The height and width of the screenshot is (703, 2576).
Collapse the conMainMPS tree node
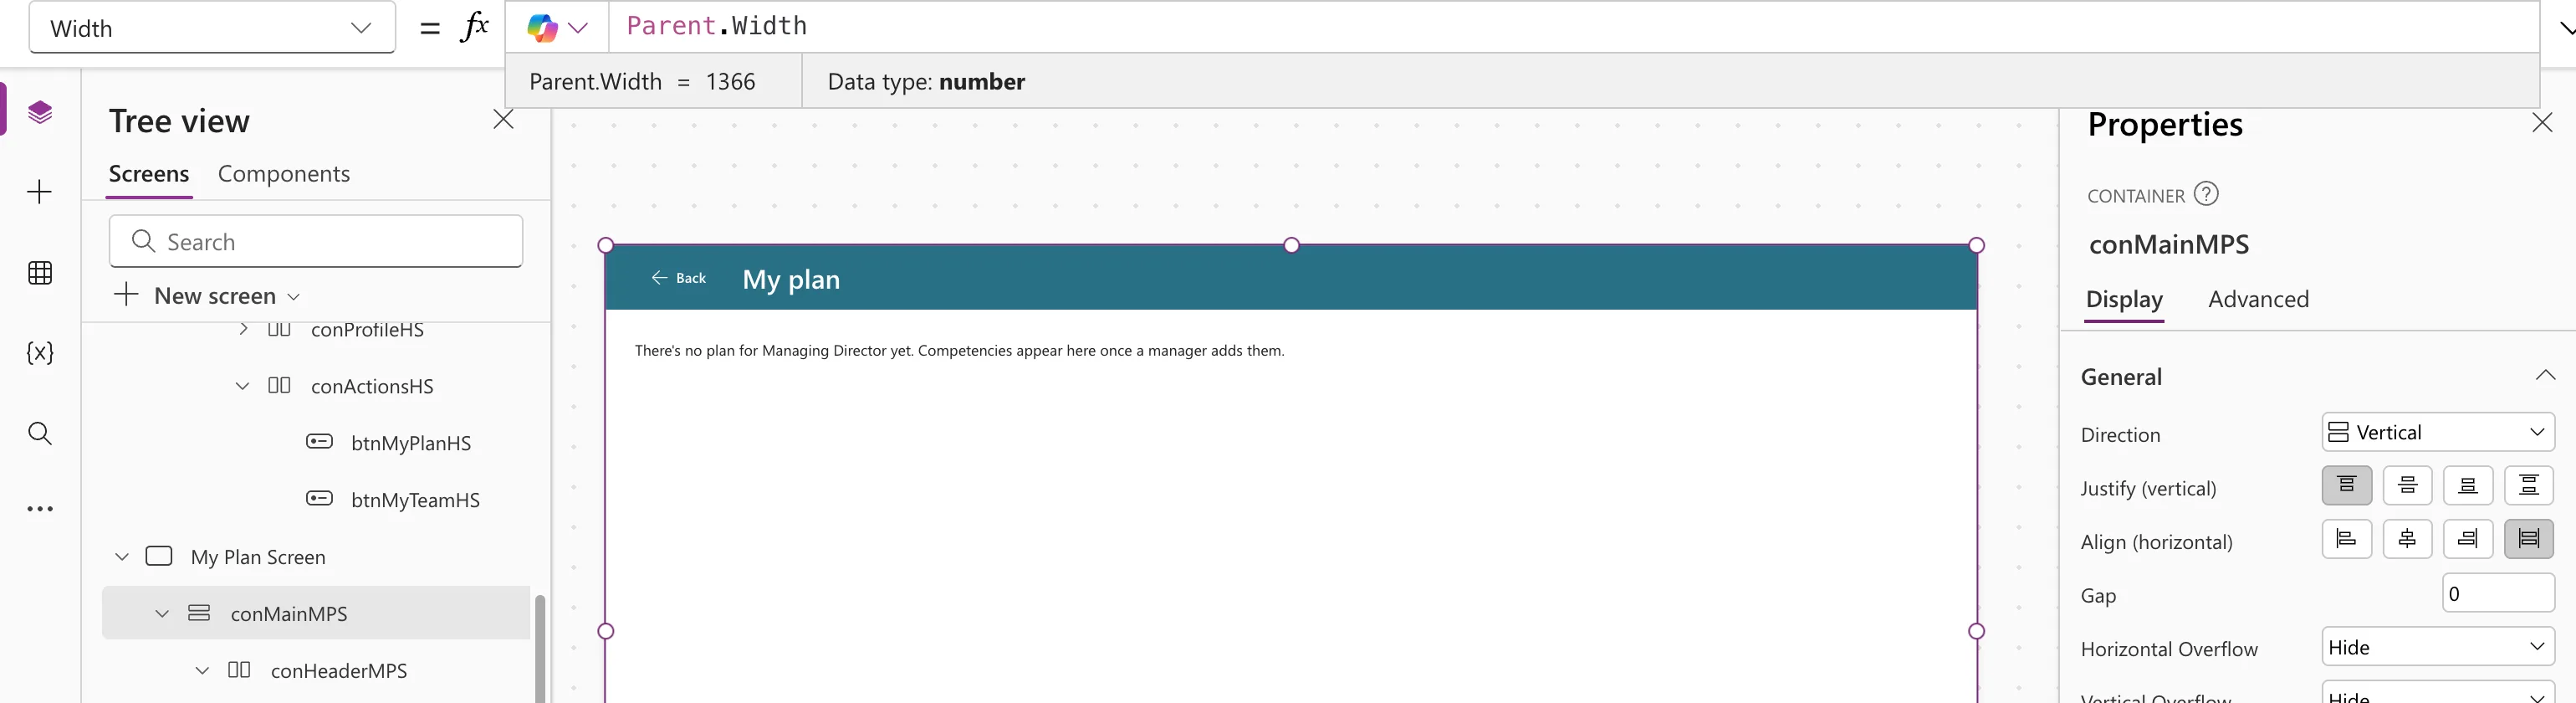pos(162,614)
